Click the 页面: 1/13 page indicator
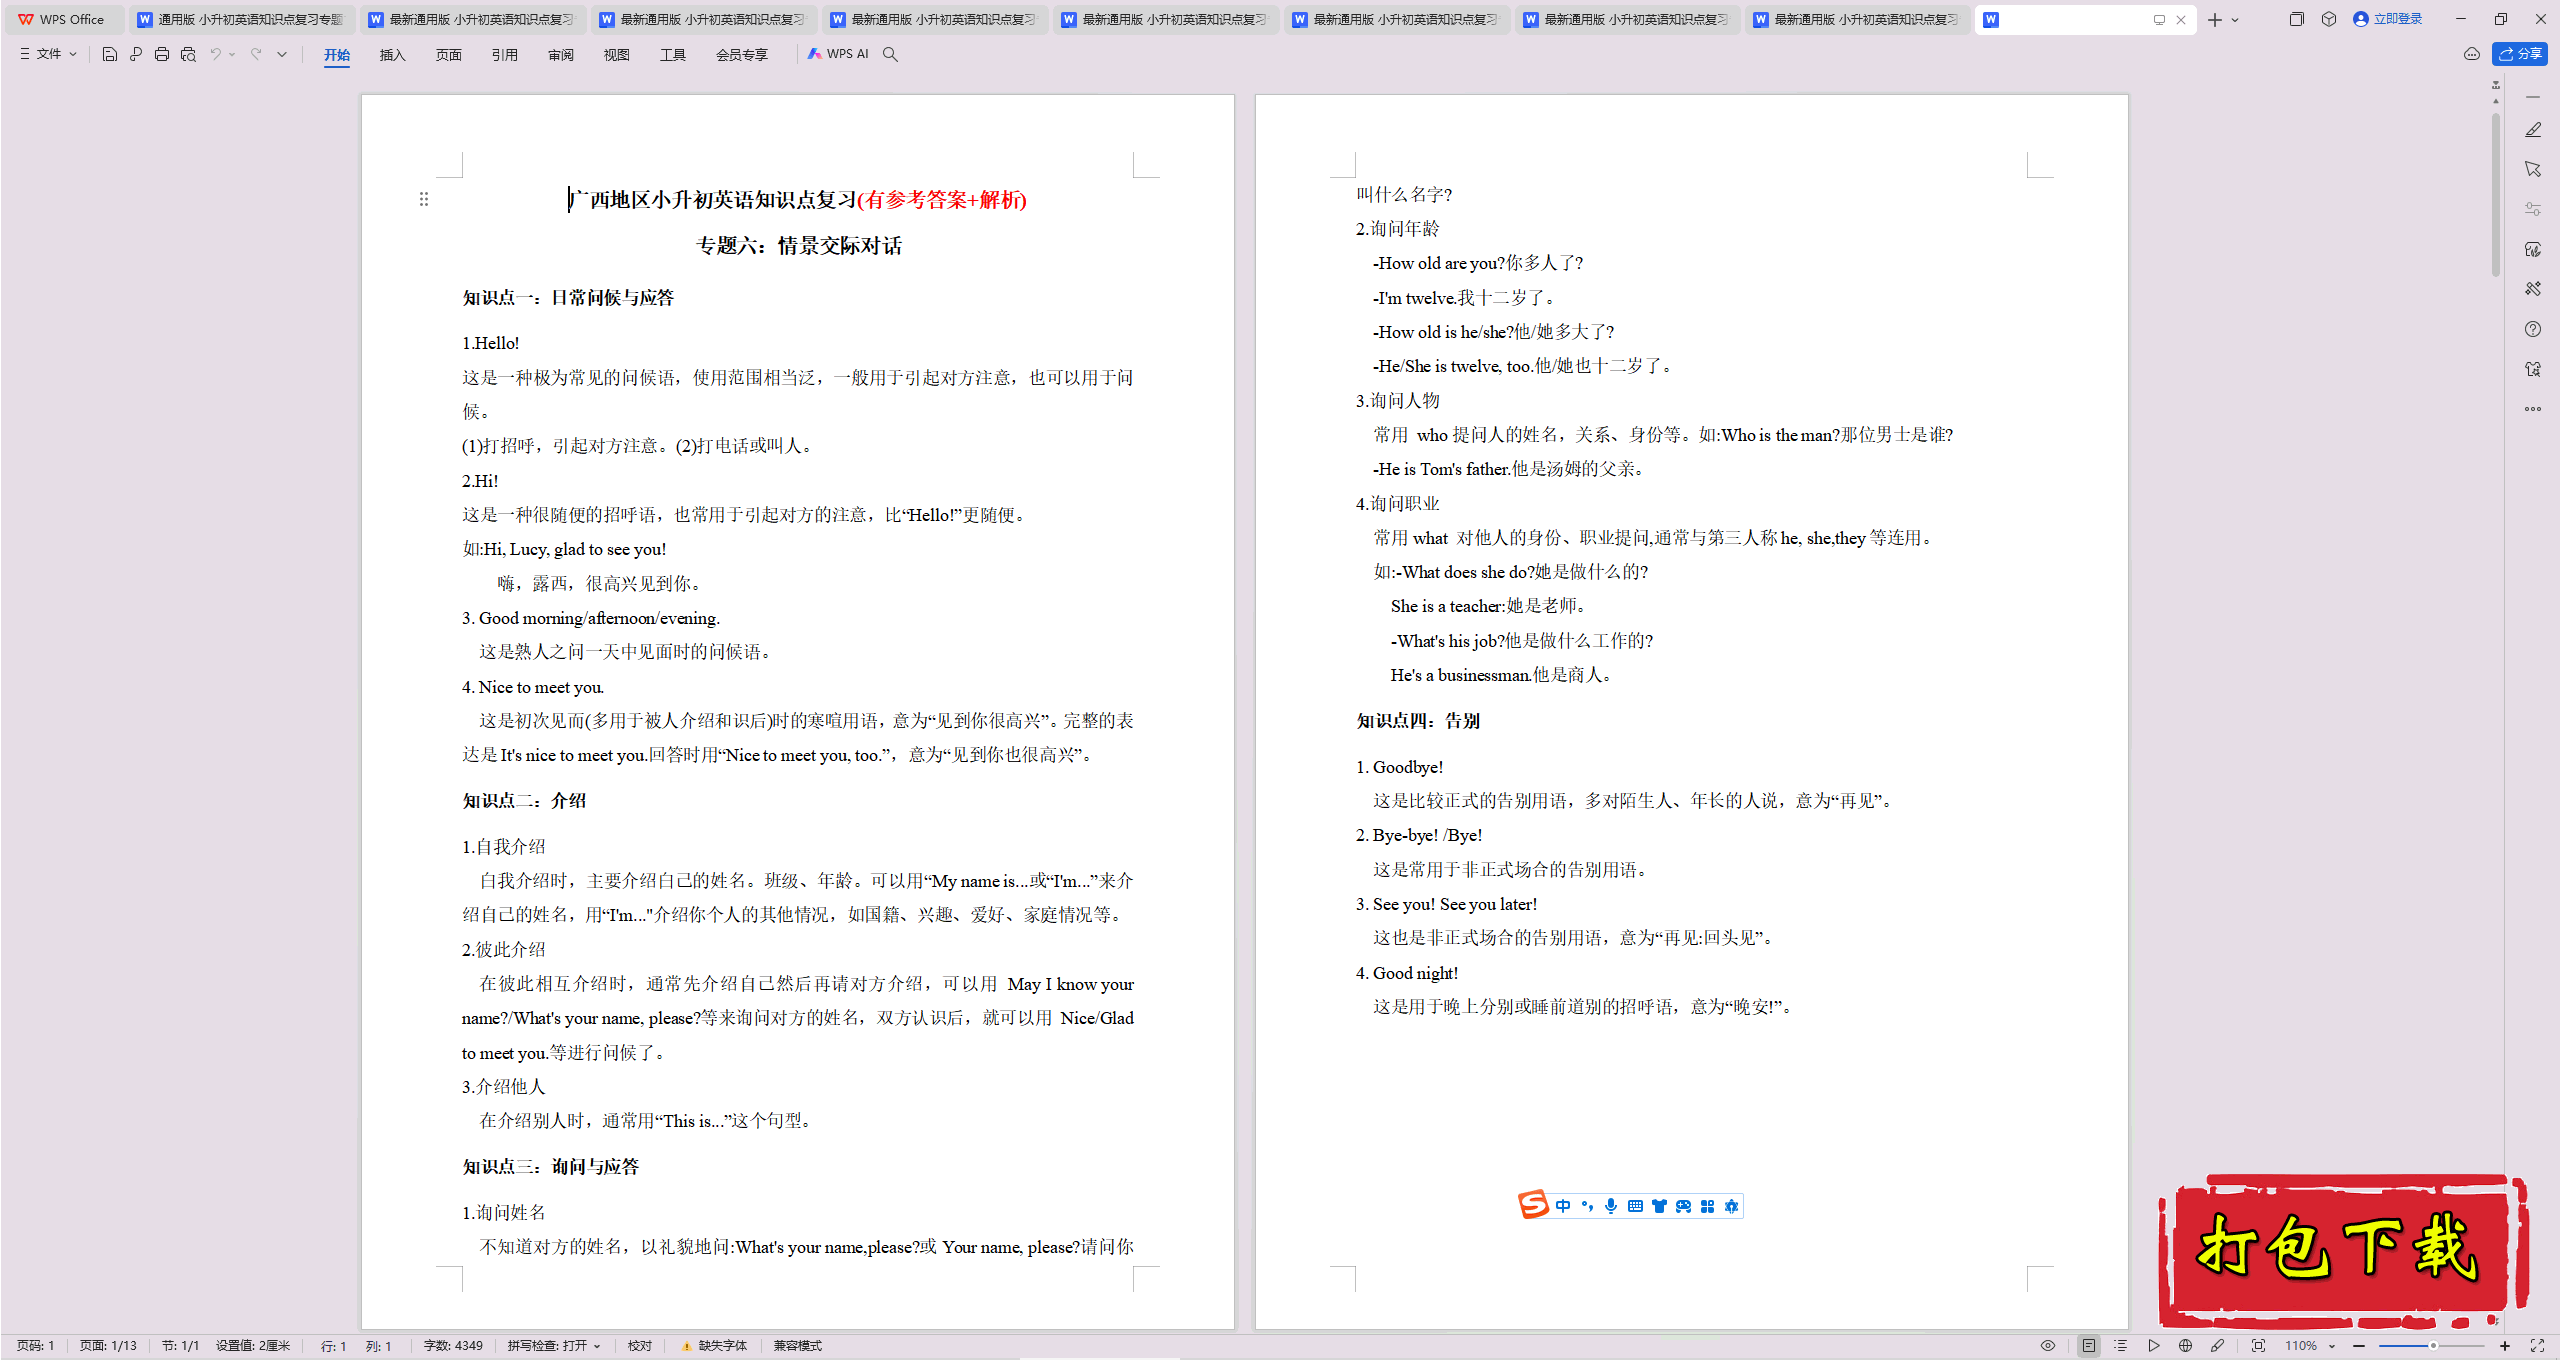 pos(108,1346)
